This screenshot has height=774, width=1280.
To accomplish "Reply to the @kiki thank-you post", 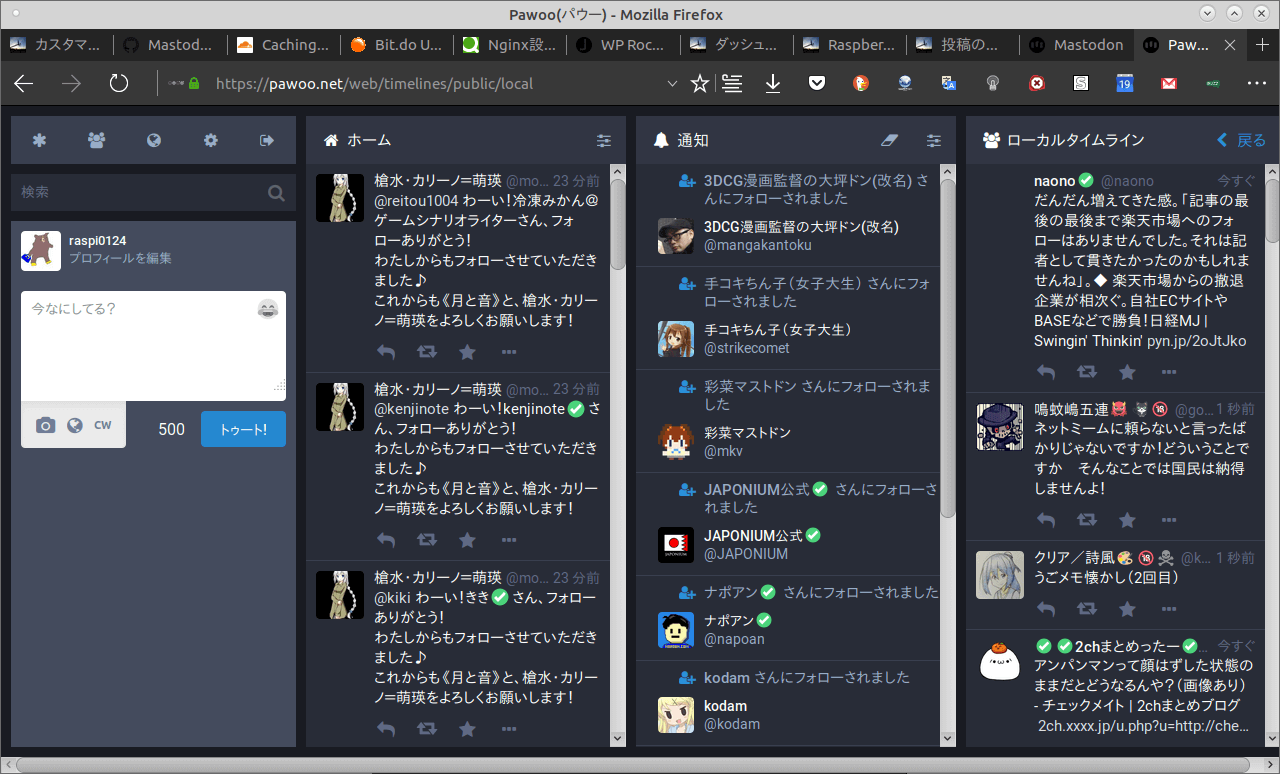I will click(386, 729).
